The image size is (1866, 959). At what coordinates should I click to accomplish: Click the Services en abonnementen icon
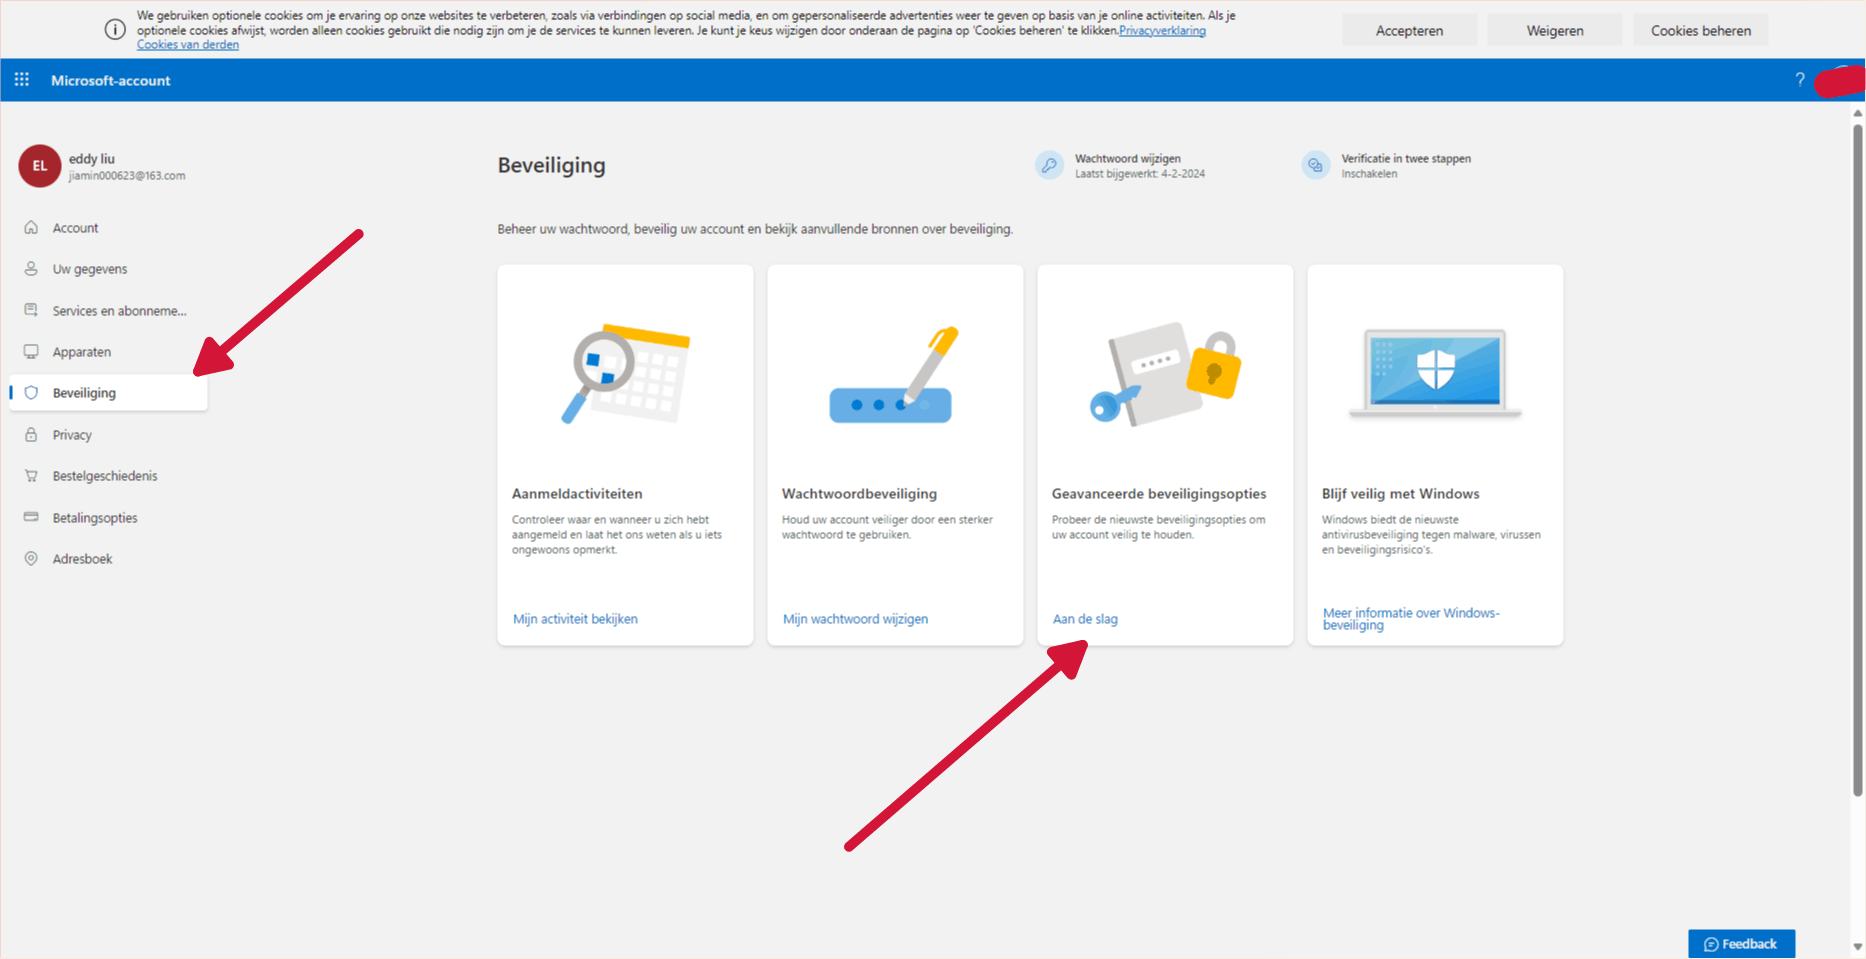31,310
